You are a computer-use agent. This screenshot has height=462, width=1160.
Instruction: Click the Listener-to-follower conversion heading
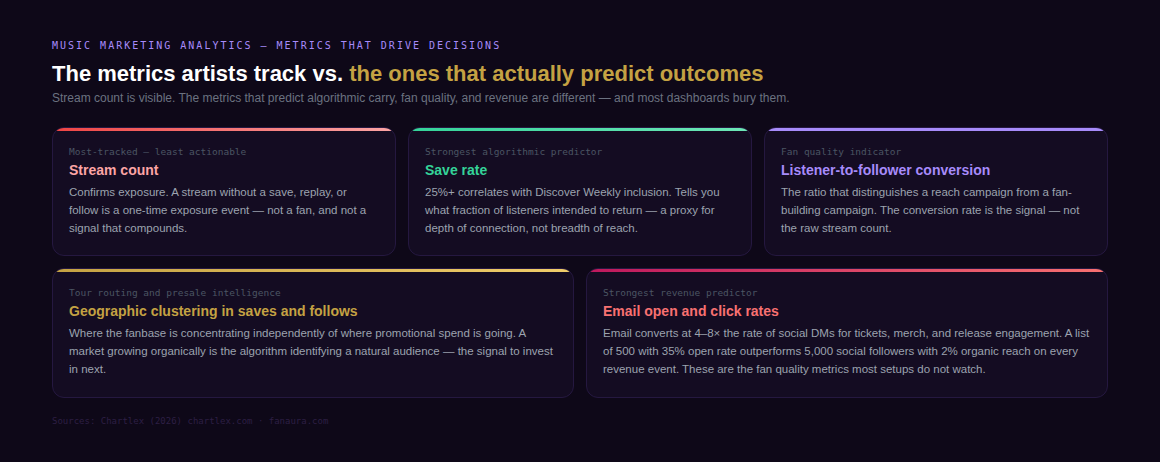(x=886, y=170)
